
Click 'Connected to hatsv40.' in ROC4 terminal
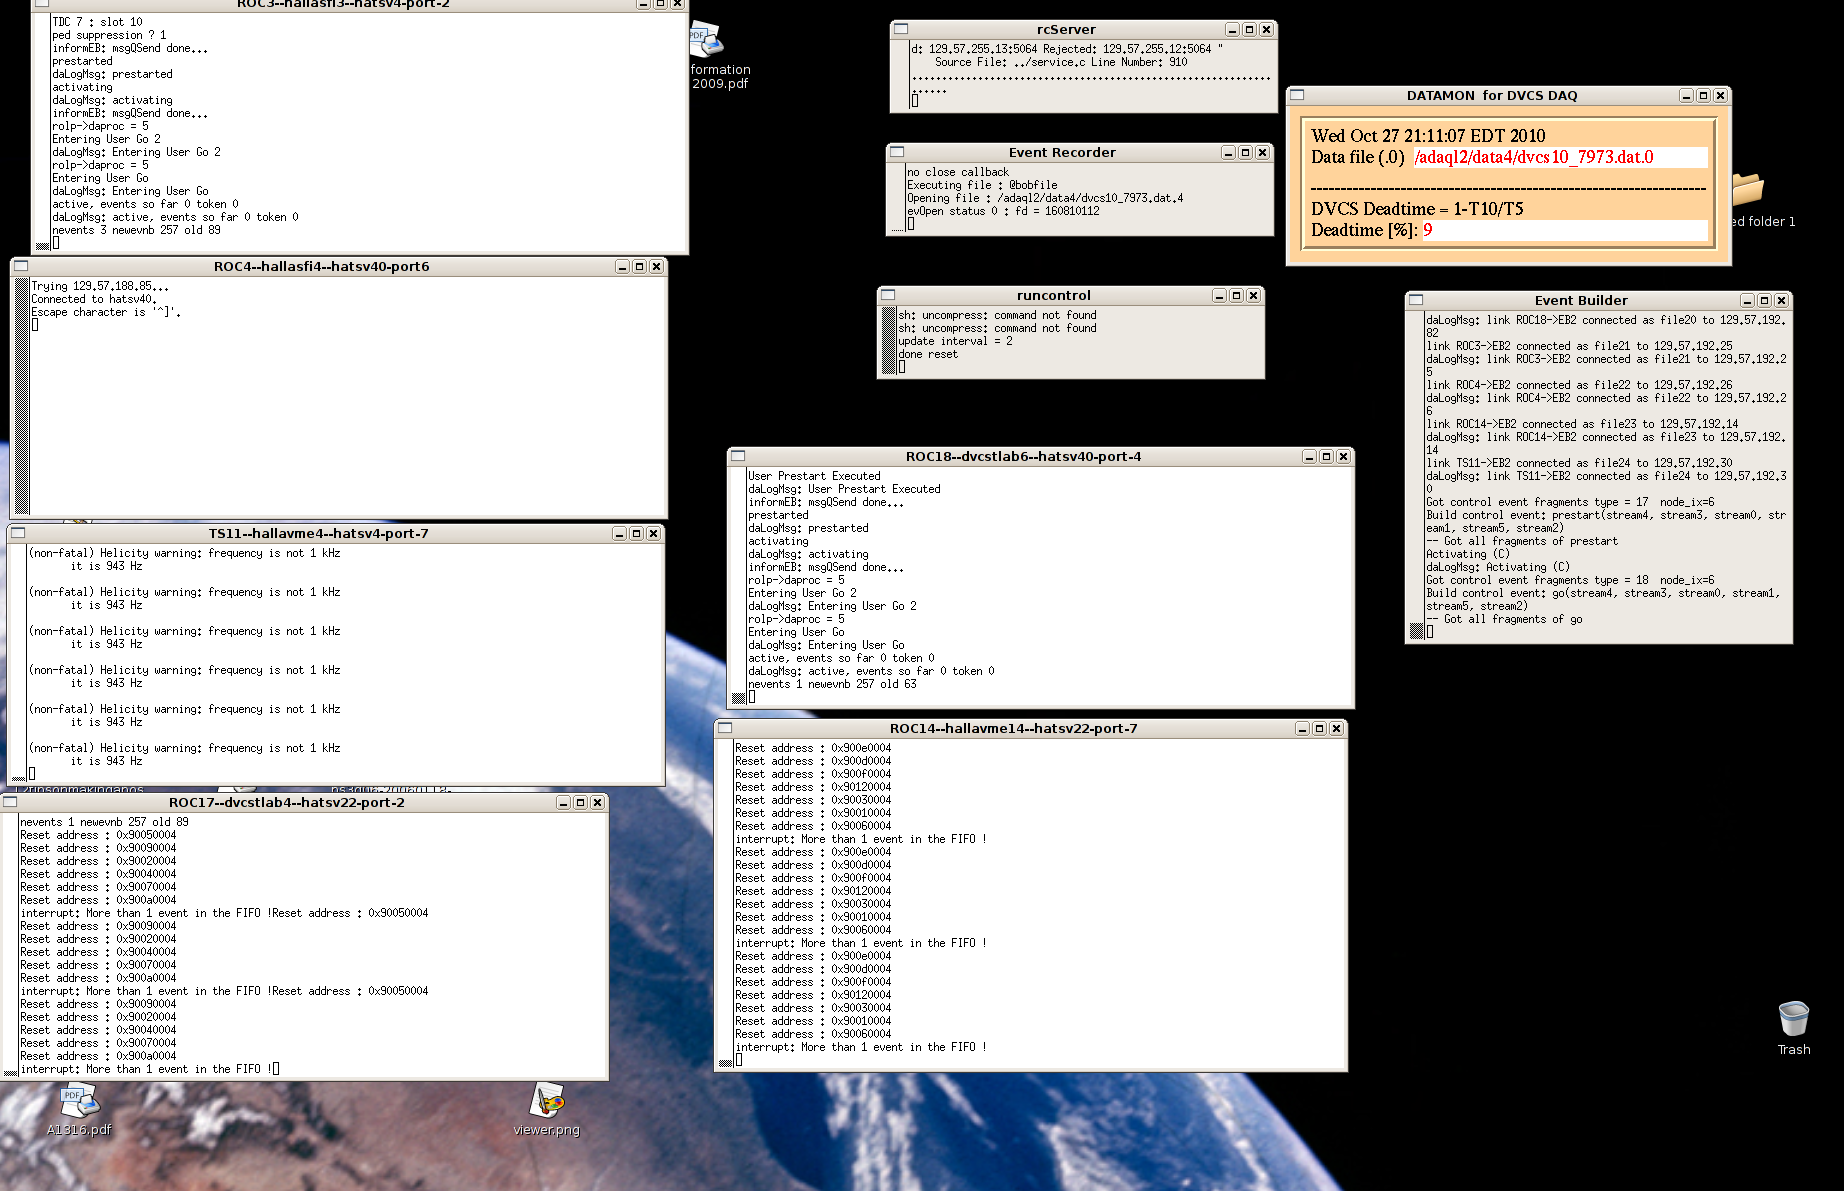point(94,299)
